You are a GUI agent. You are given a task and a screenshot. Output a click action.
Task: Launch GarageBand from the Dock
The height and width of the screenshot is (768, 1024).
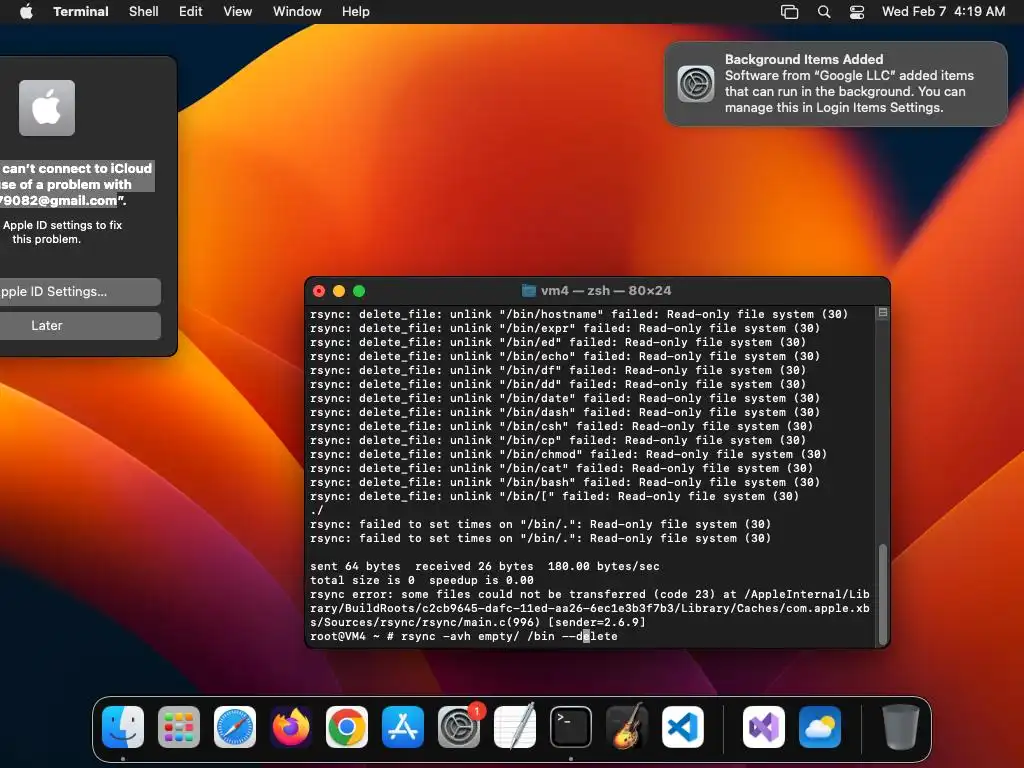tap(627, 727)
